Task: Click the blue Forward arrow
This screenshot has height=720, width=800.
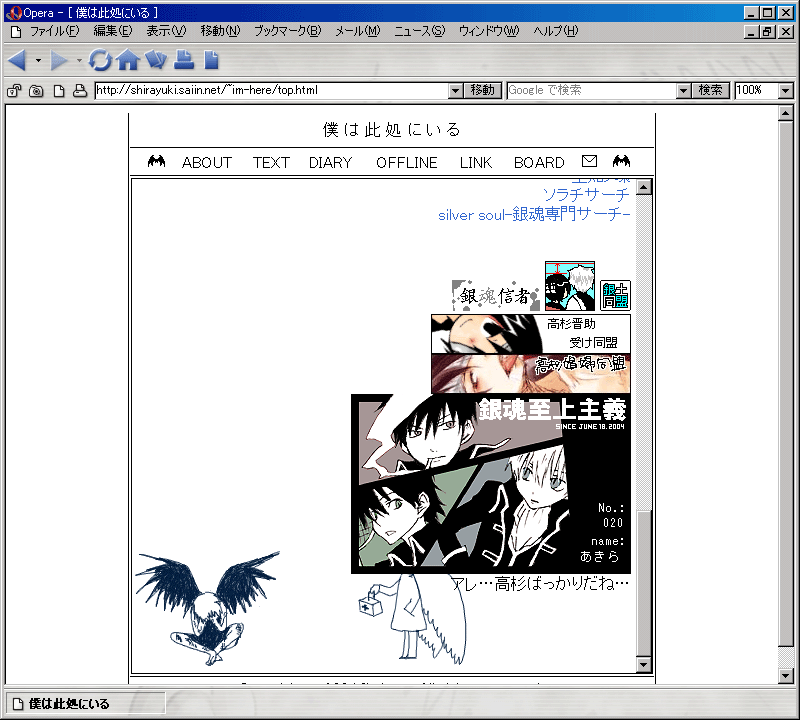Action: pos(59,61)
